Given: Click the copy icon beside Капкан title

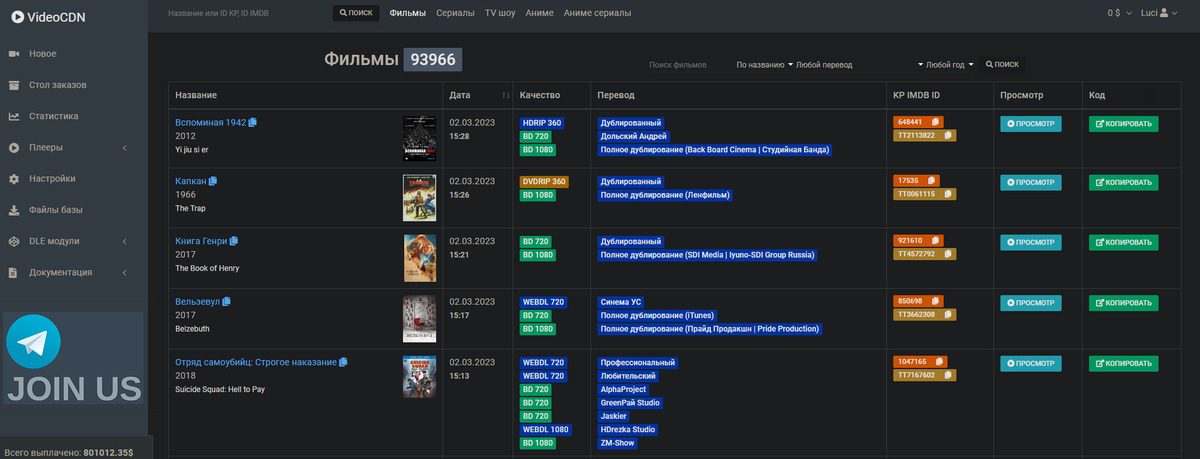Looking at the screenshot, I should point(213,181).
